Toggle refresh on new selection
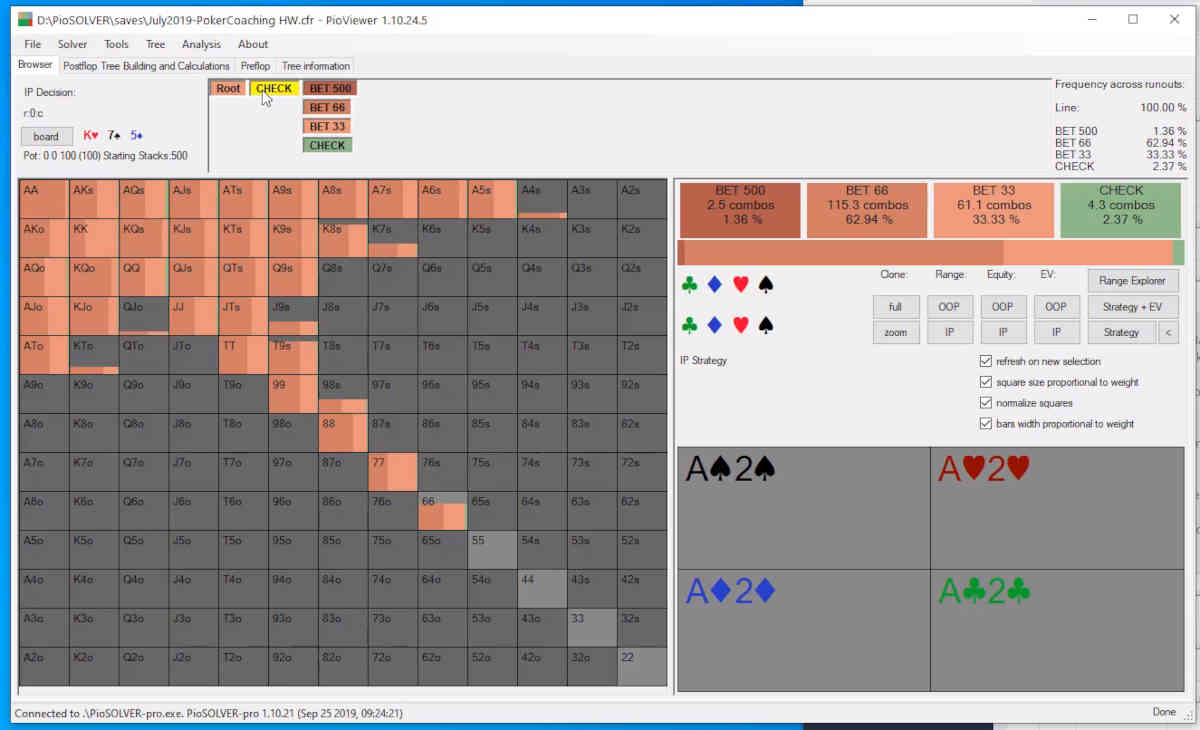This screenshot has width=1200, height=730. coord(986,363)
